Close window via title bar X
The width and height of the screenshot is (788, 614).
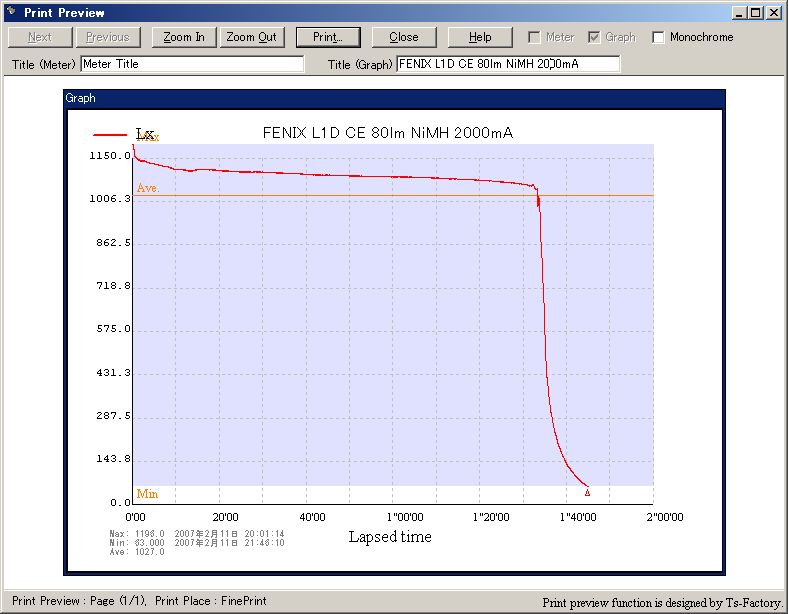(x=774, y=13)
